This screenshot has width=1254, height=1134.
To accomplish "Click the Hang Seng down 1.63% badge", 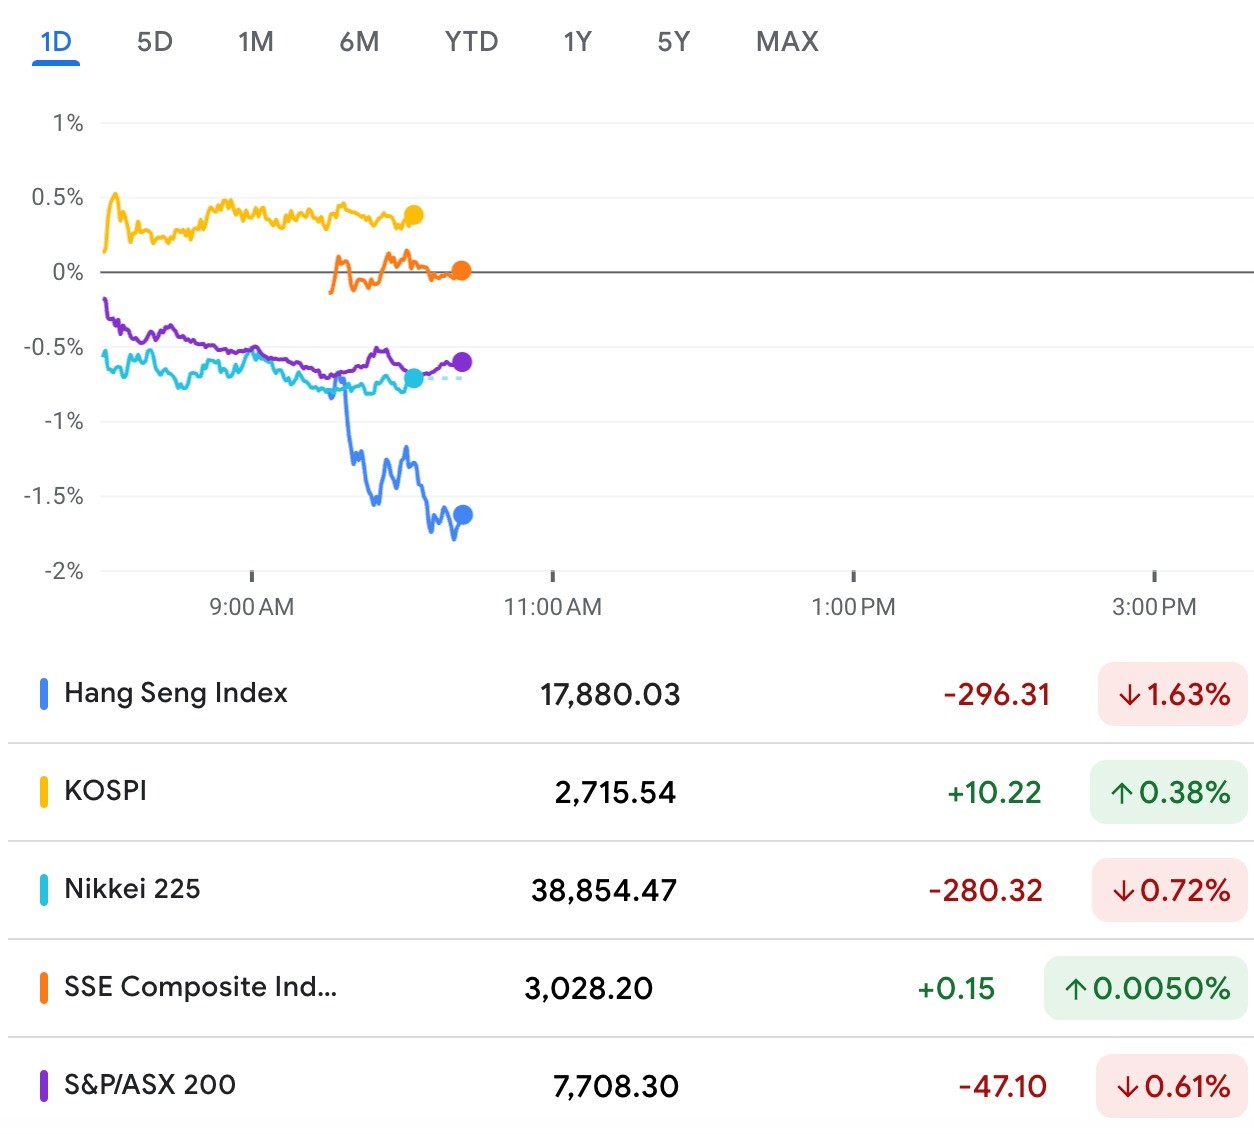I will [x=1173, y=694].
